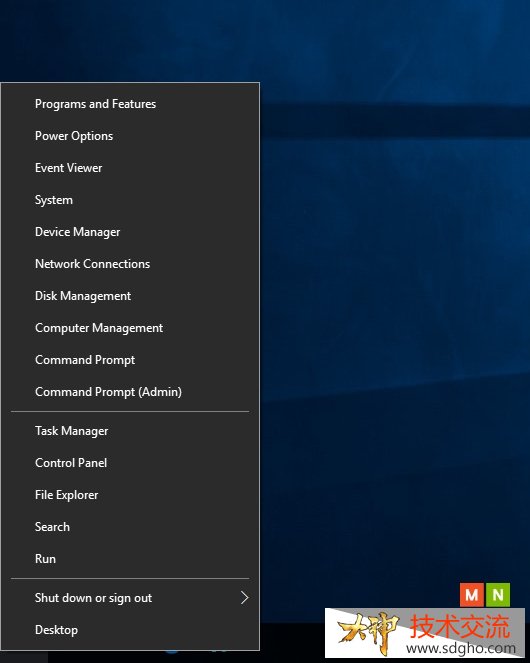Start Task Manager
The width and height of the screenshot is (530, 663).
click(x=130, y=431)
